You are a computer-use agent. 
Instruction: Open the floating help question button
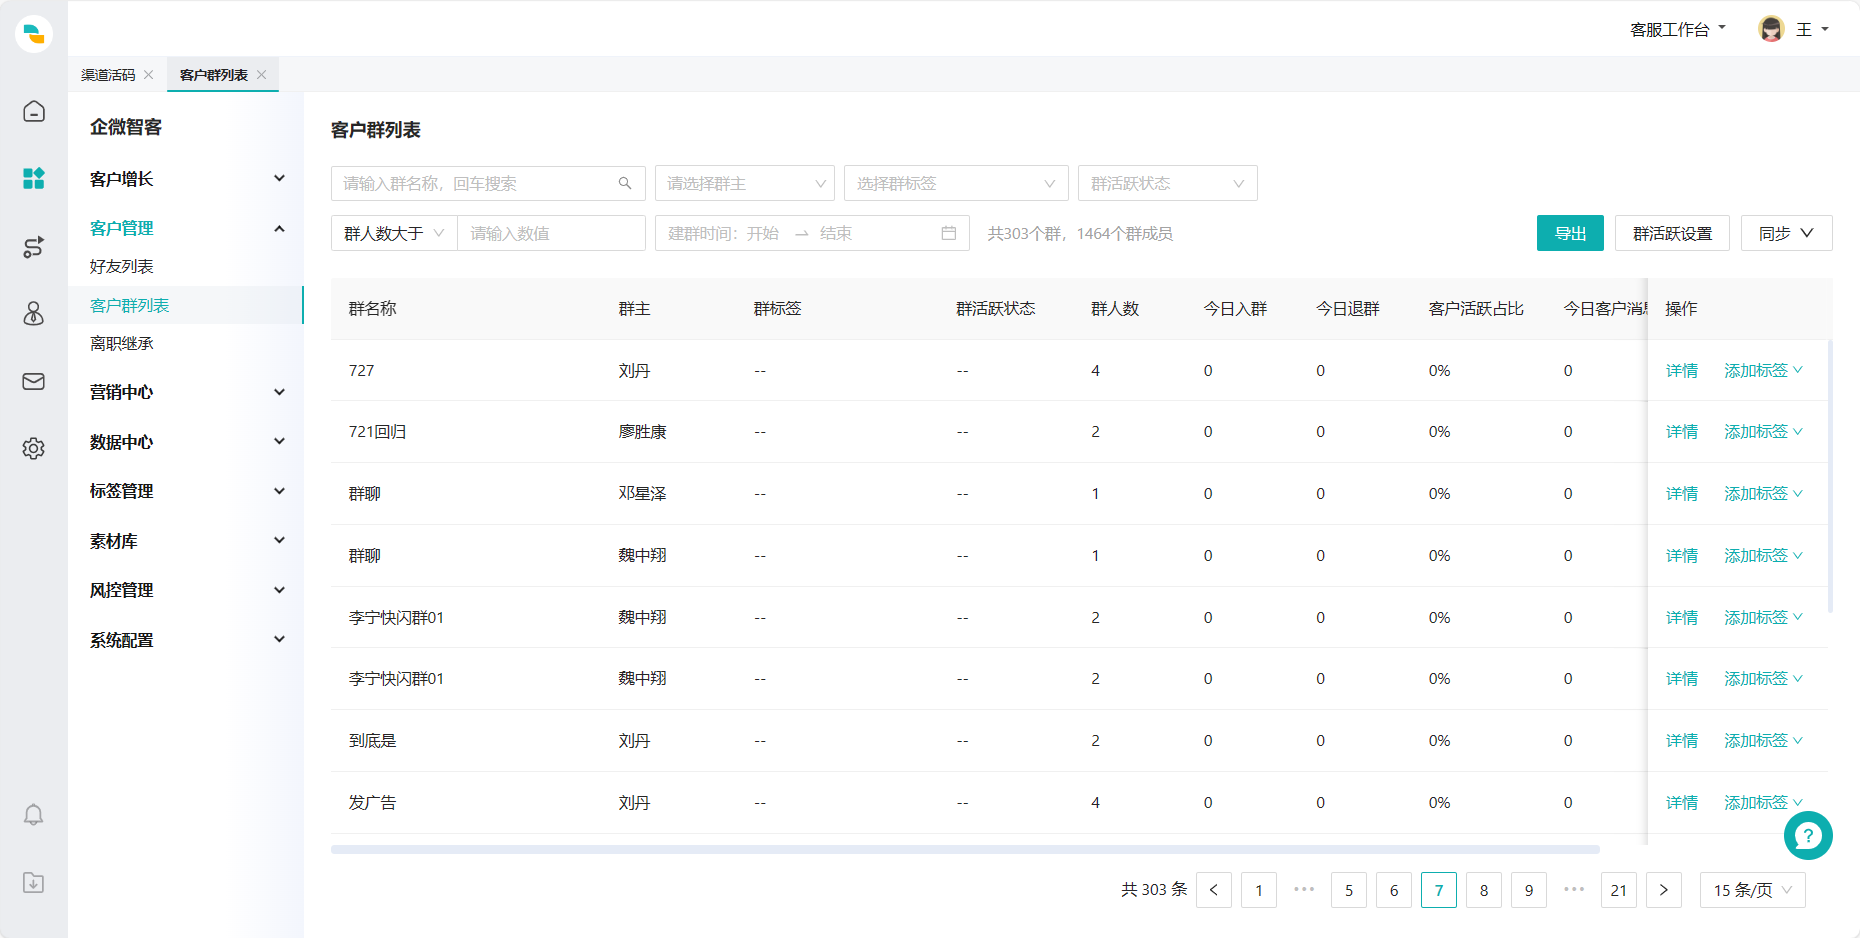pyautogui.click(x=1808, y=835)
